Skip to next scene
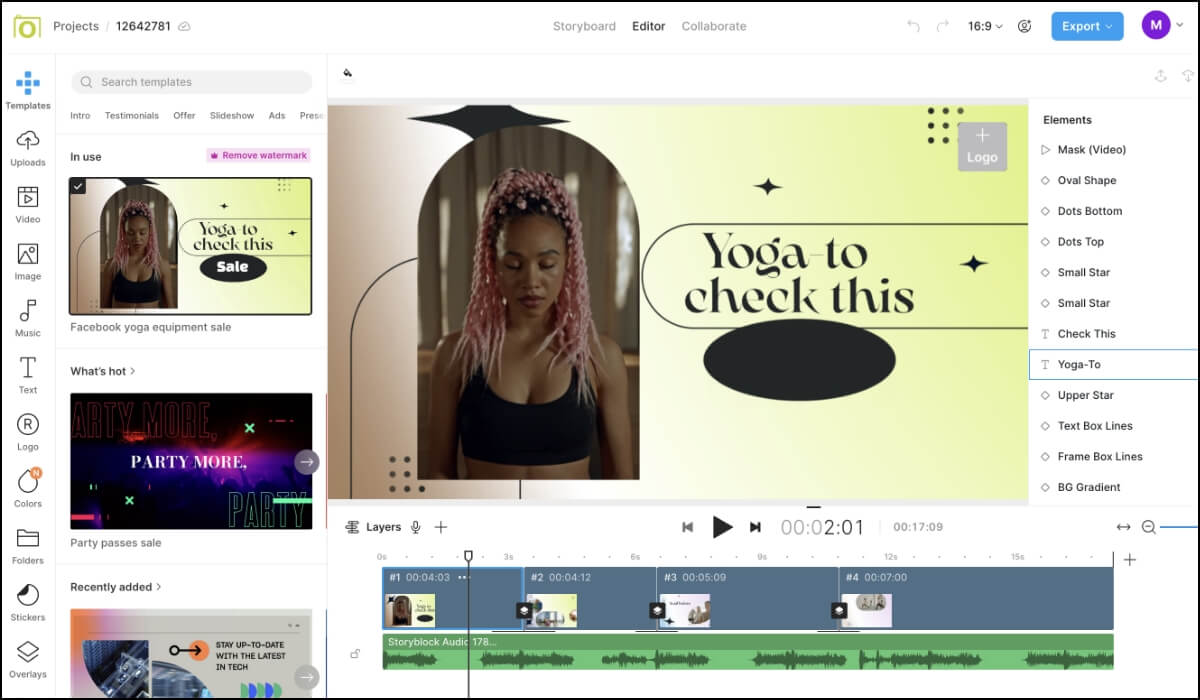Image resolution: width=1200 pixels, height=700 pixels. (756, 527)
